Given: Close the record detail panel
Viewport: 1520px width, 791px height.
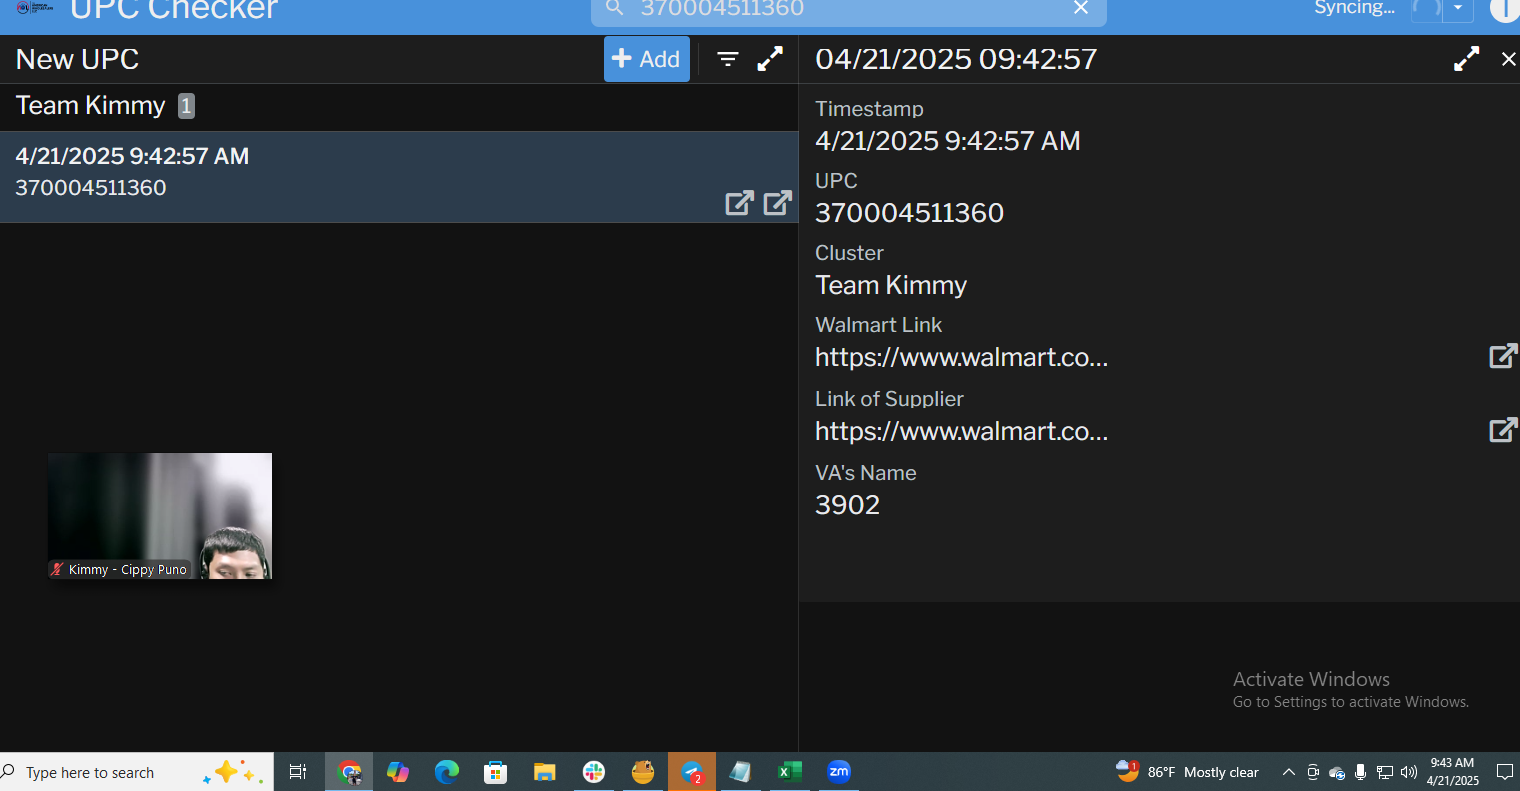Looking at the screenshot, I should tap(1508, 59).
